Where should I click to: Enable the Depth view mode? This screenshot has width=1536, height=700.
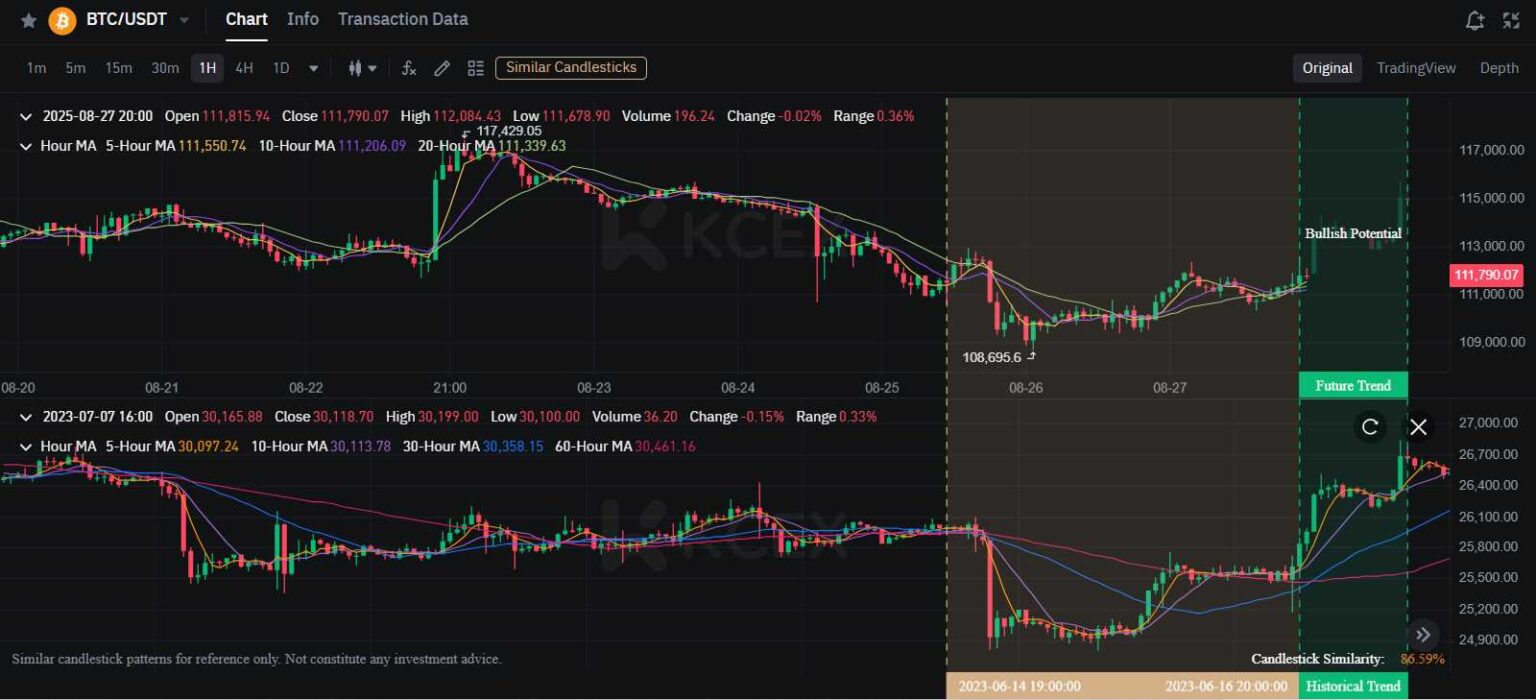click(1500, 68)
